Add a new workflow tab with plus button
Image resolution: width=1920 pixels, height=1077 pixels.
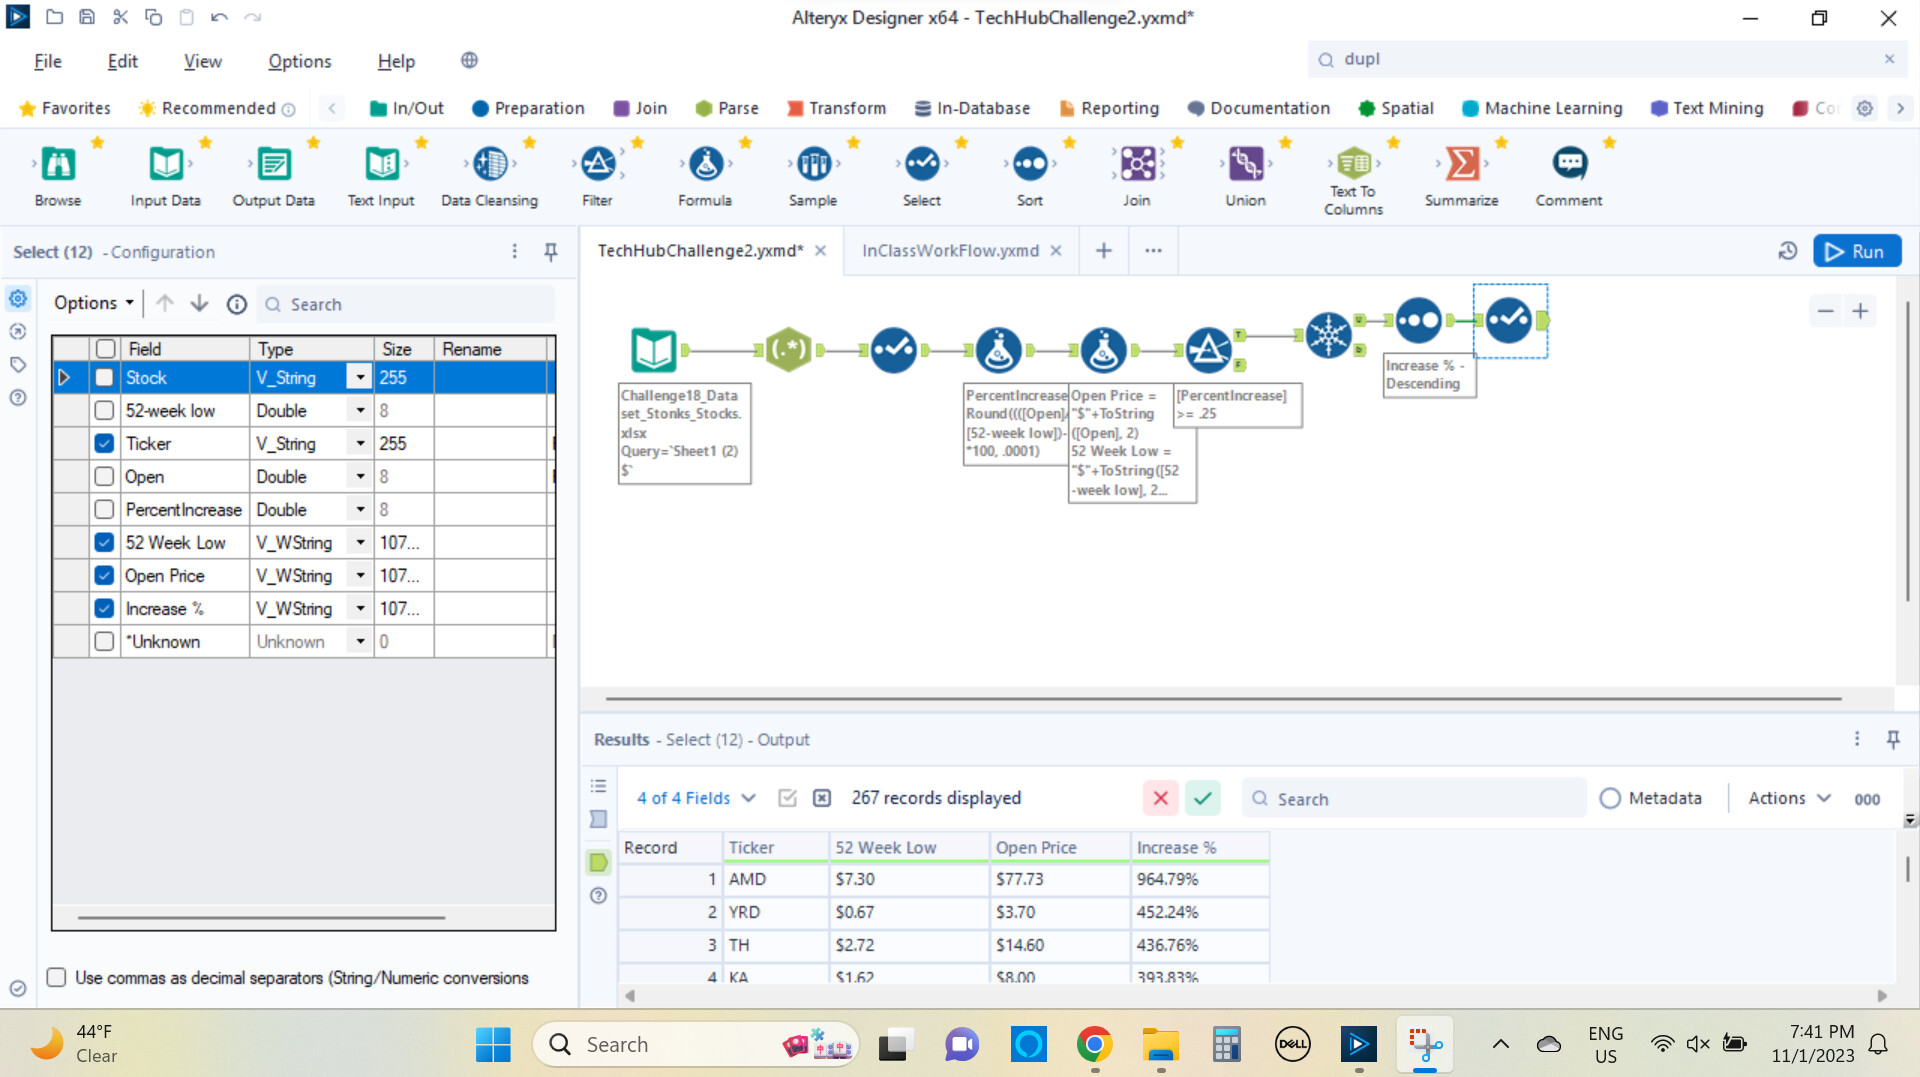pos(1104,251)
